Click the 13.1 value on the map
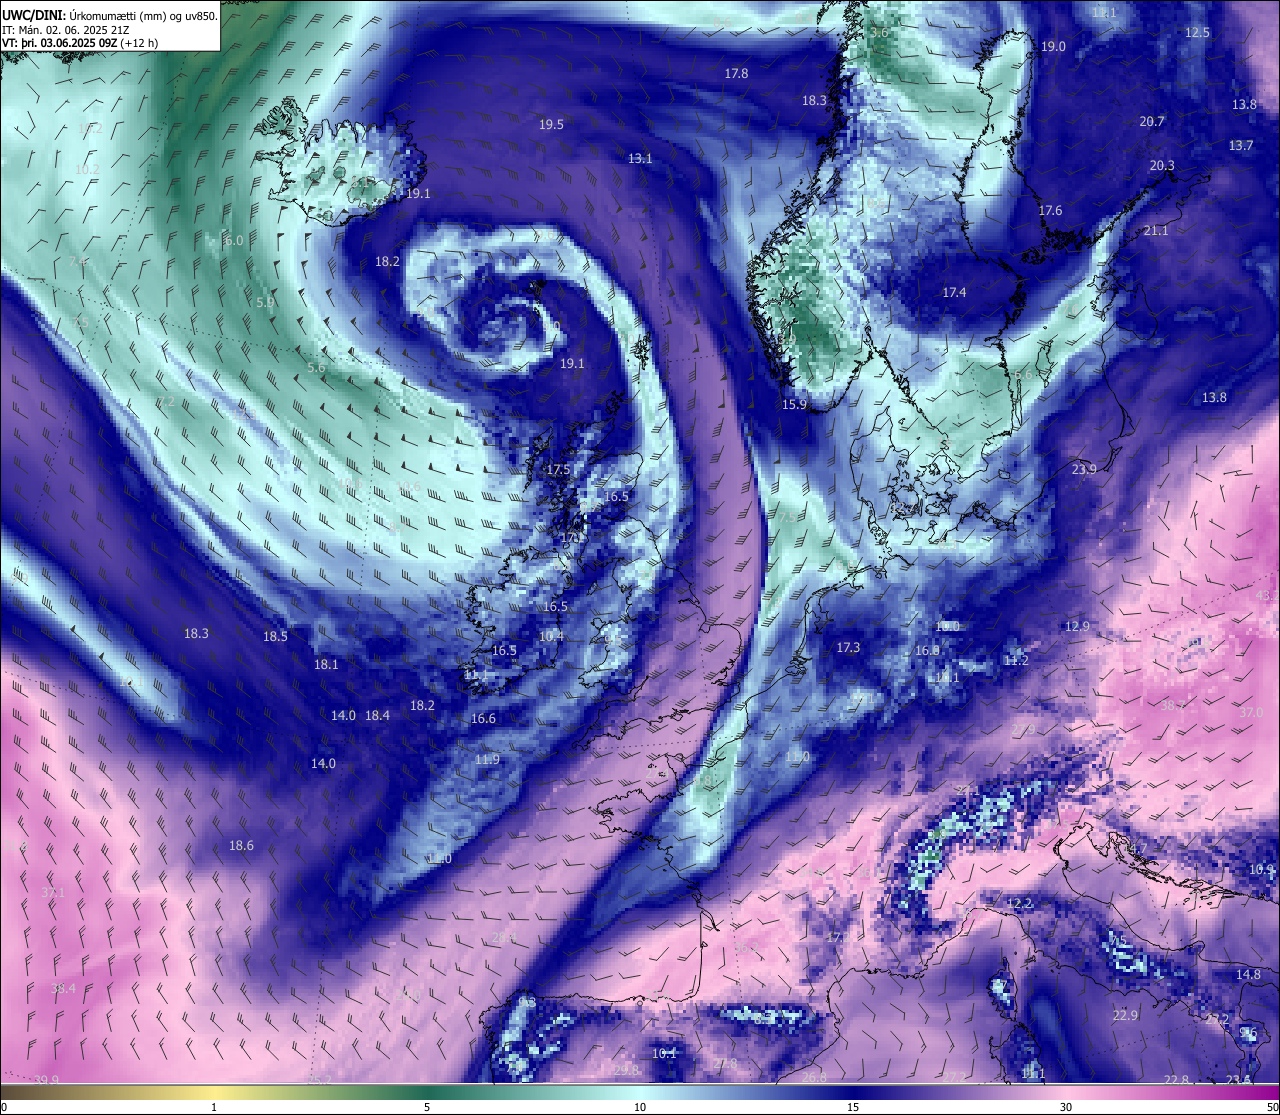 pyautogui.click(x=640, y=159)
